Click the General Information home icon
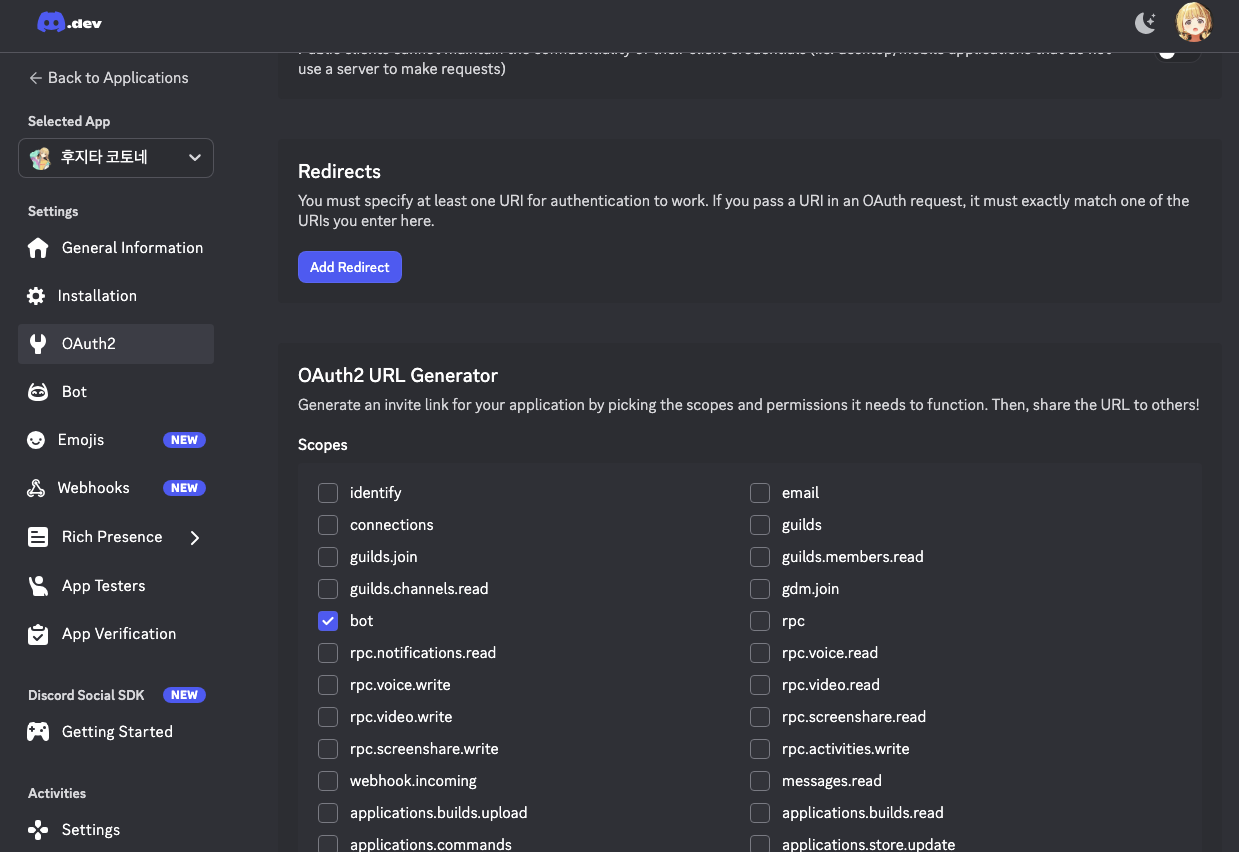The height and width of the screenshot is (852, 1239). pyautogui.click(x=38, y=248)
